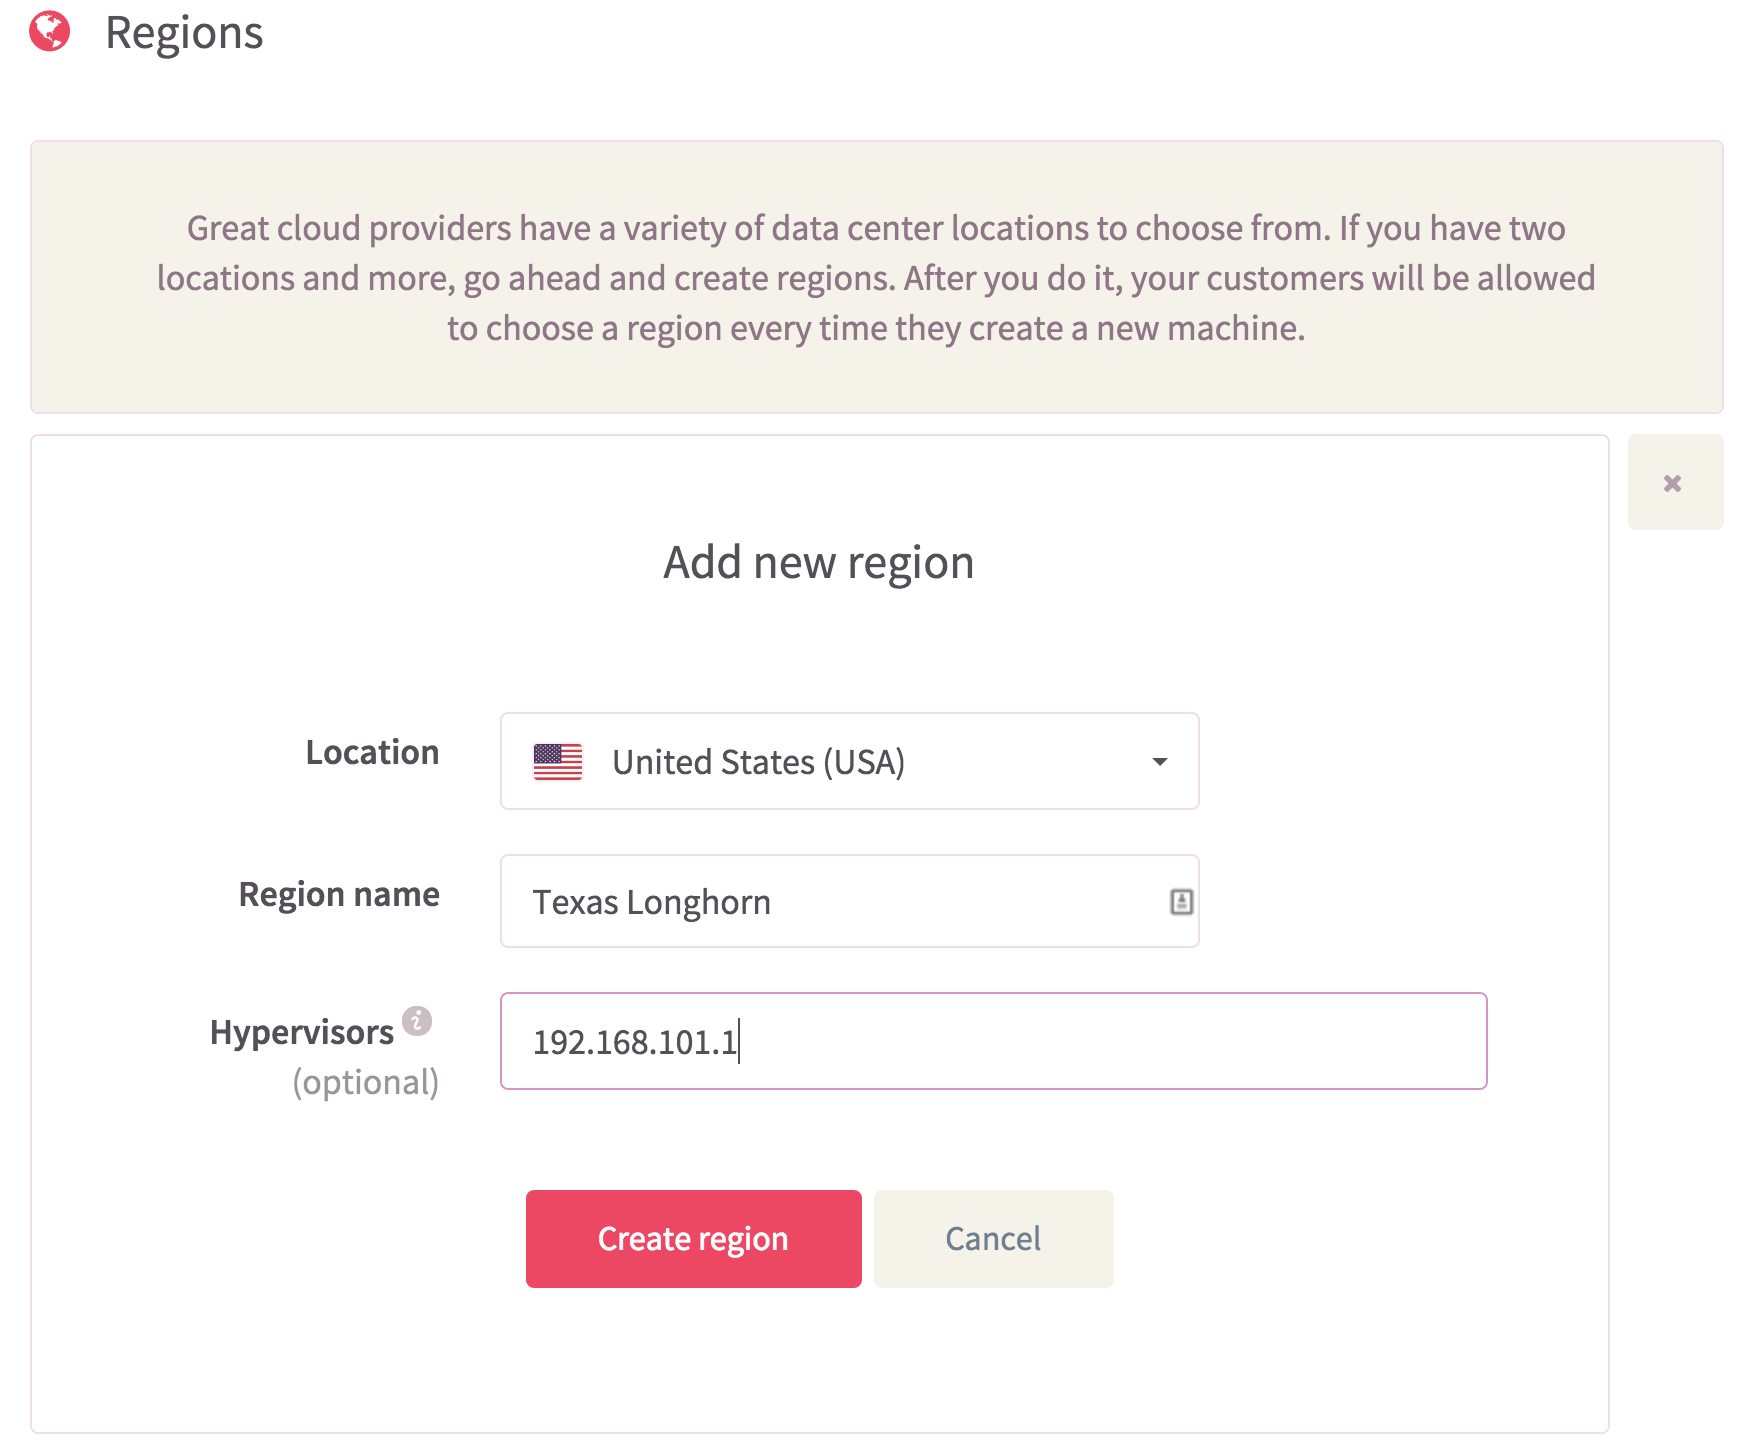Click the US flag icon in Location
Viewport: 1748px width, 1448px height.
coord(558,762)
